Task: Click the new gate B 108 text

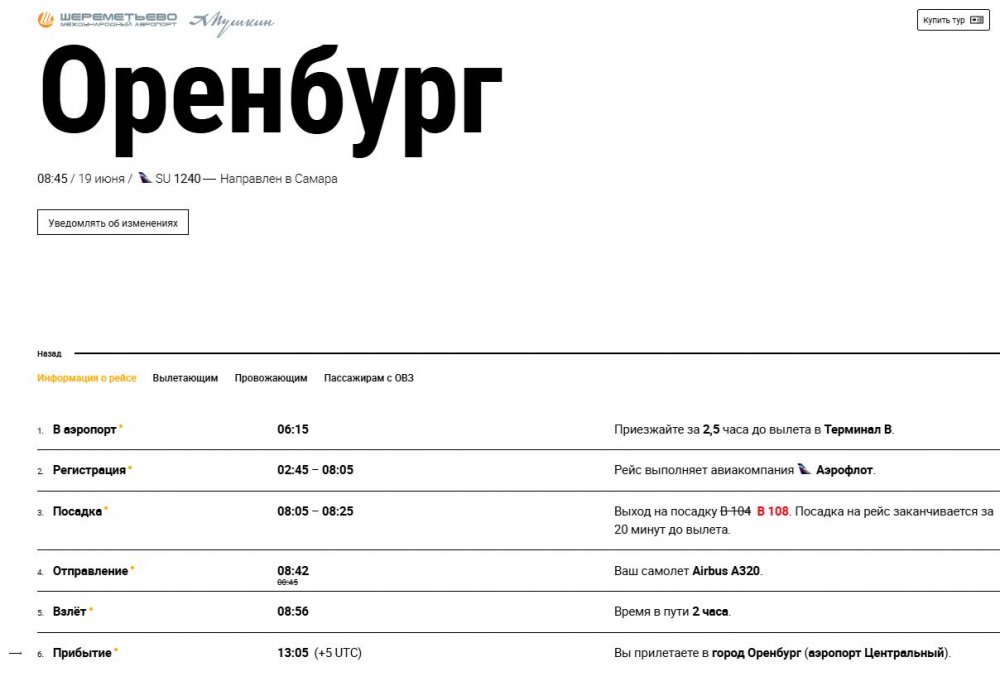Action: 773,511
